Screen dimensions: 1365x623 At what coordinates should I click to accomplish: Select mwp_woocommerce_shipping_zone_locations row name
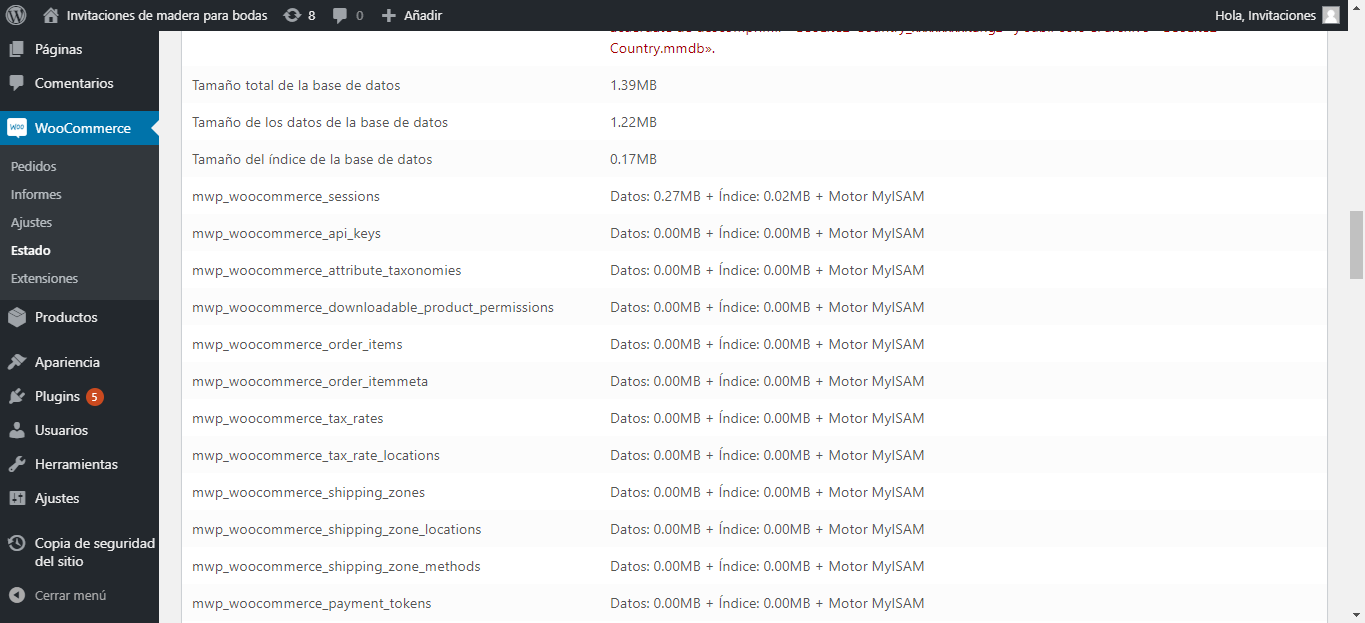point(337,529)
